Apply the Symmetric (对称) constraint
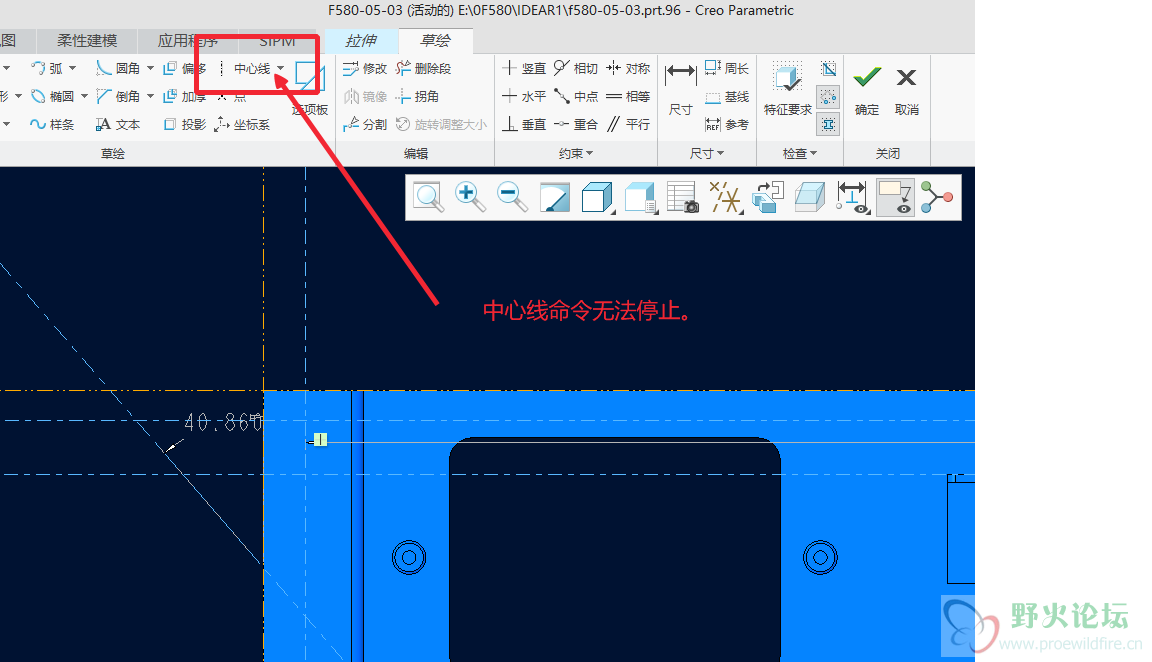 click(628, 68)
